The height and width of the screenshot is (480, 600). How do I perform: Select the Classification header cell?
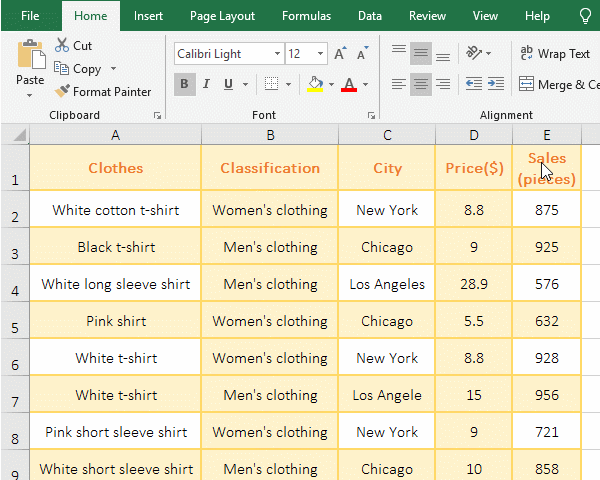tap(270, 168)
